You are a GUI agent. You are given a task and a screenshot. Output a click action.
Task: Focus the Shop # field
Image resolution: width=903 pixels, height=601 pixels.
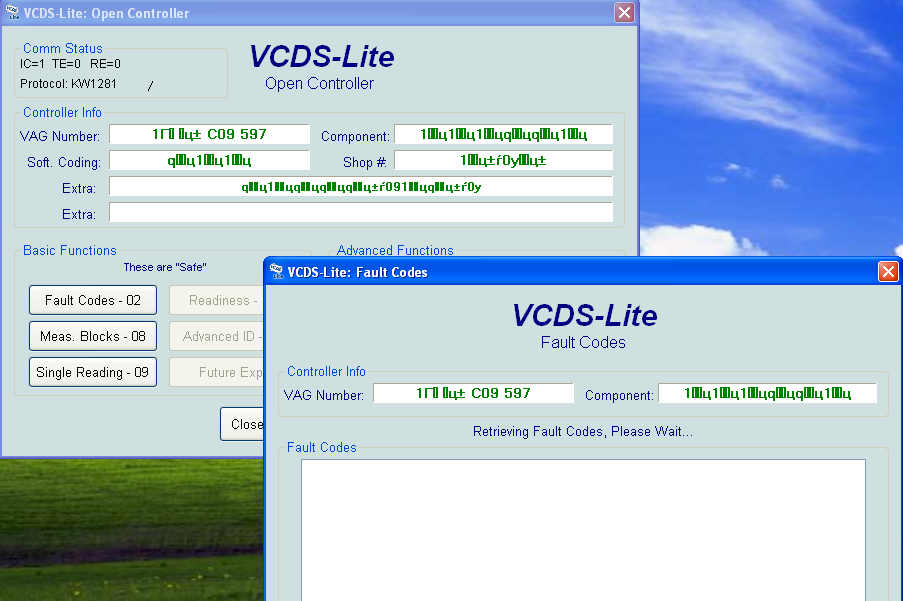503,161
